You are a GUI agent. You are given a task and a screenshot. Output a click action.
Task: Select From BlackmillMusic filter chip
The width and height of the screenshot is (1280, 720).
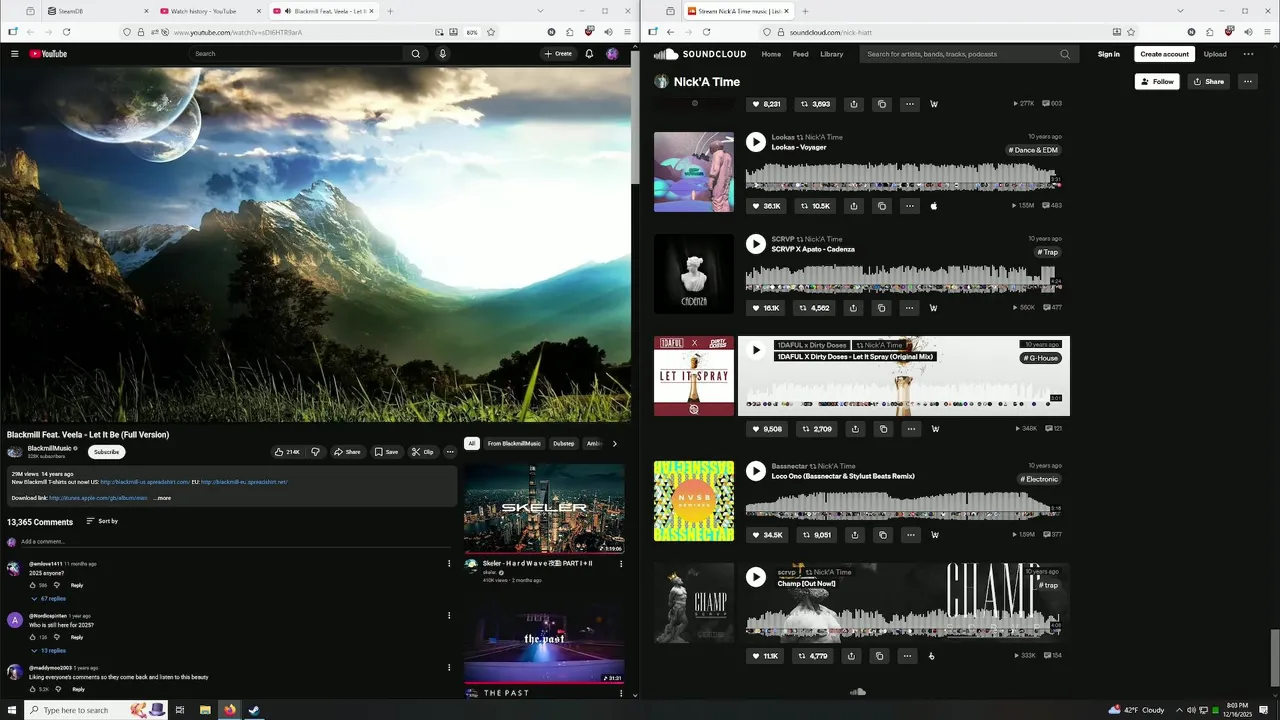click(x=514, y=443)
